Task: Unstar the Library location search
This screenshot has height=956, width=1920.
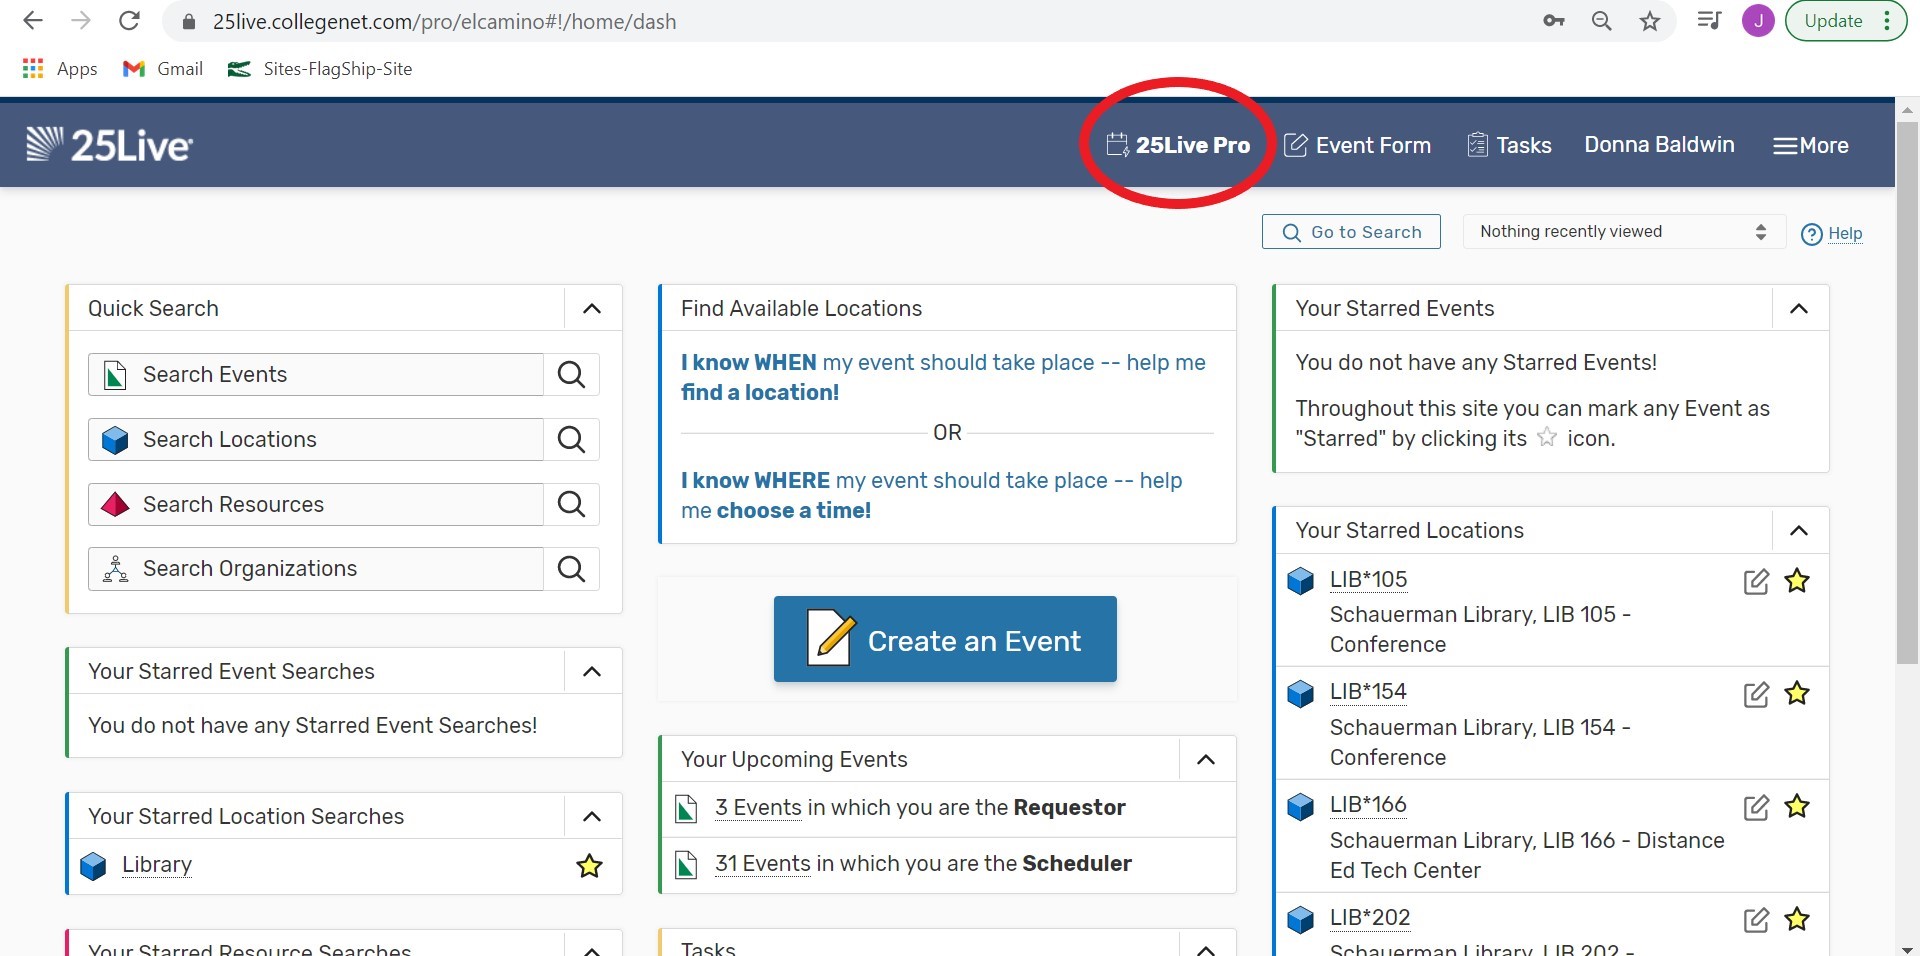Action: [x=590, y=866]
